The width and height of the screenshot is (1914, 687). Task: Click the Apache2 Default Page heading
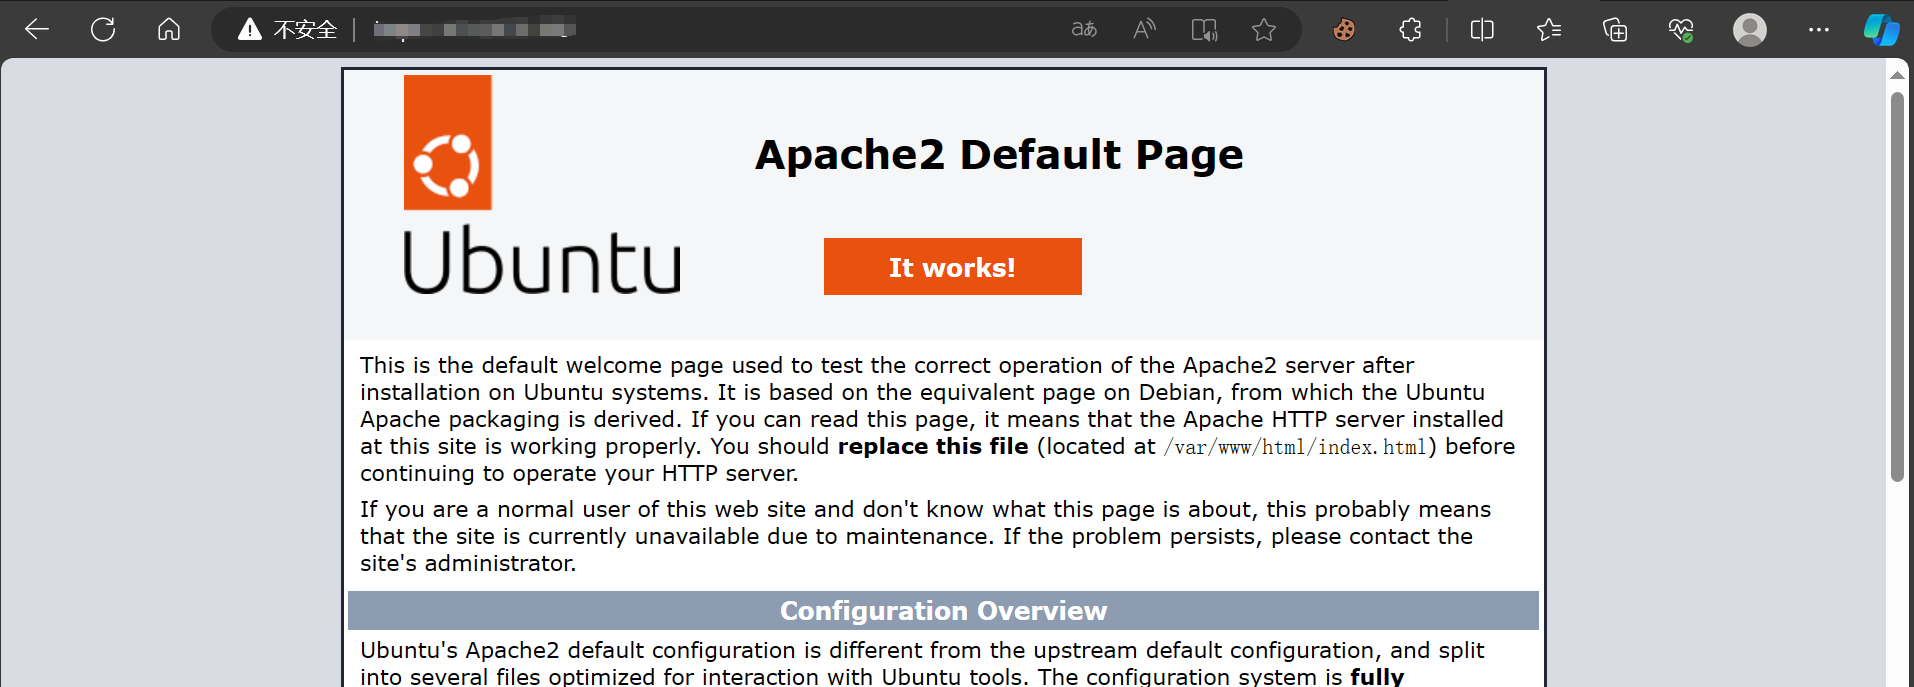(x=999, y=155)
